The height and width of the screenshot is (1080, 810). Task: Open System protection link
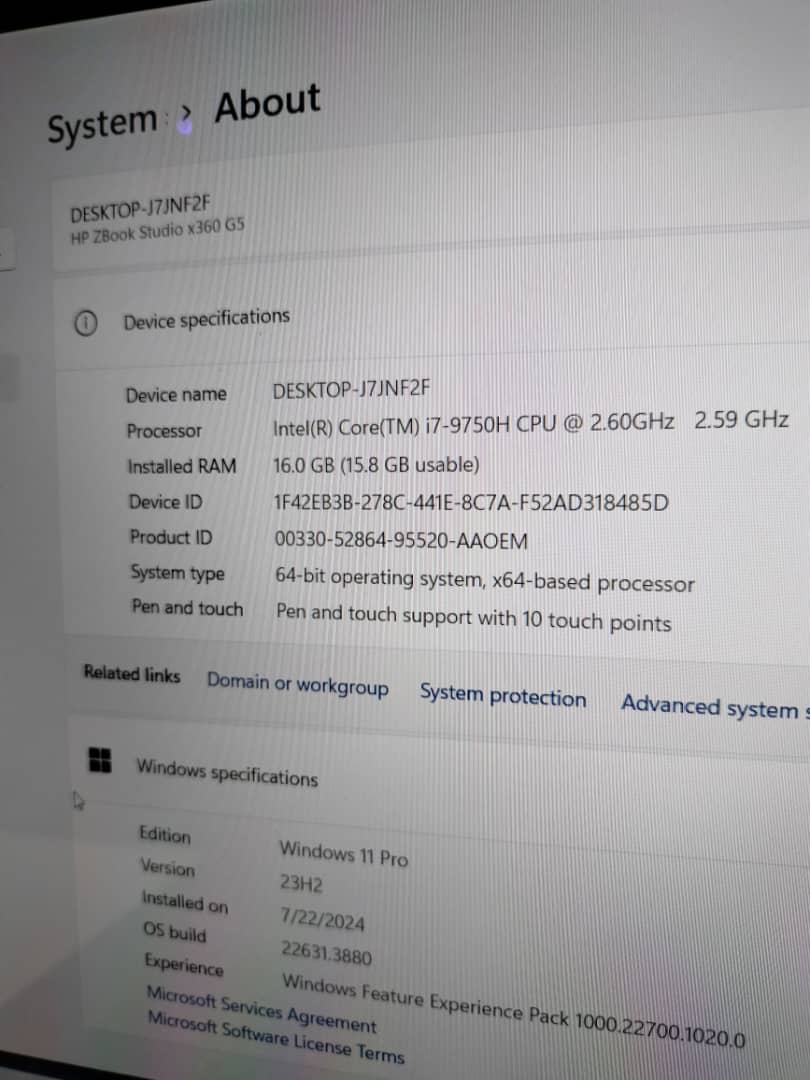tap(502, 697)
